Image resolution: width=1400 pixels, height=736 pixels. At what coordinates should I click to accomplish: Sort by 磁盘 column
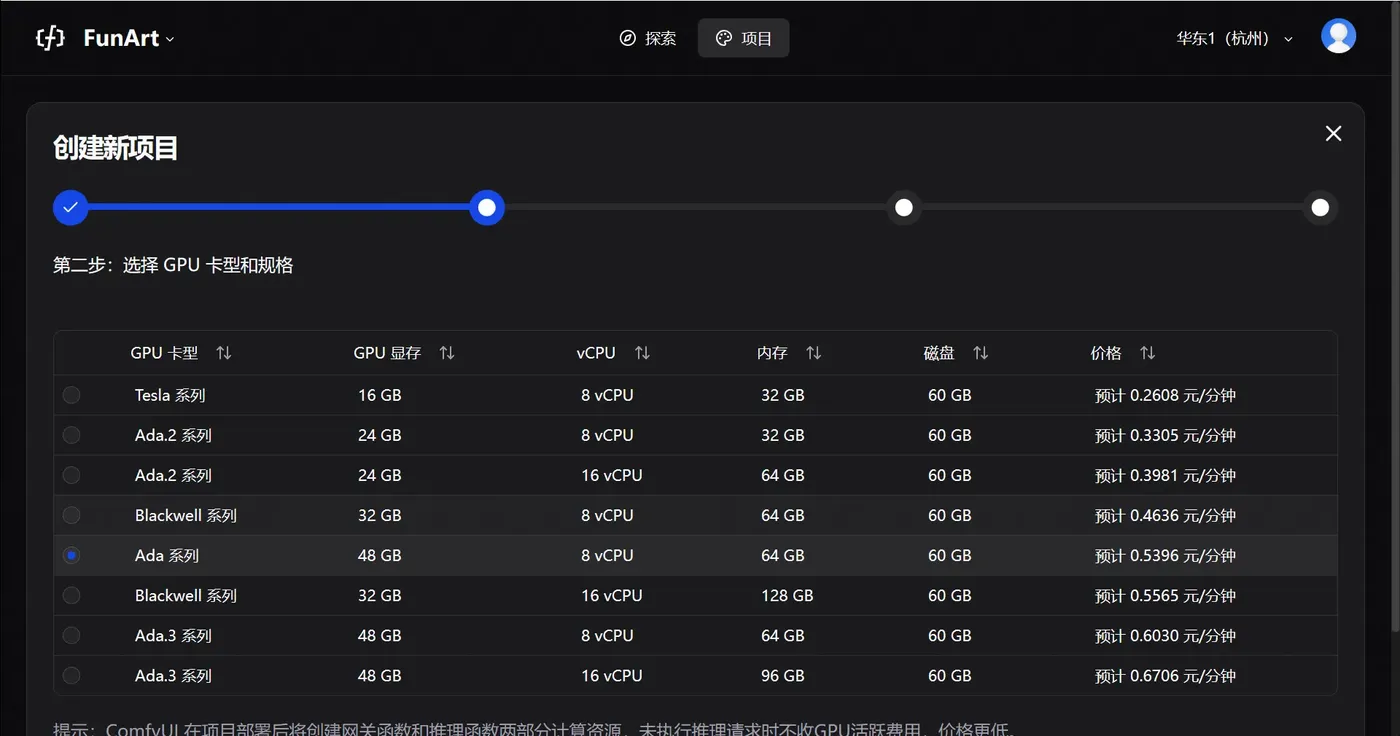981,353
